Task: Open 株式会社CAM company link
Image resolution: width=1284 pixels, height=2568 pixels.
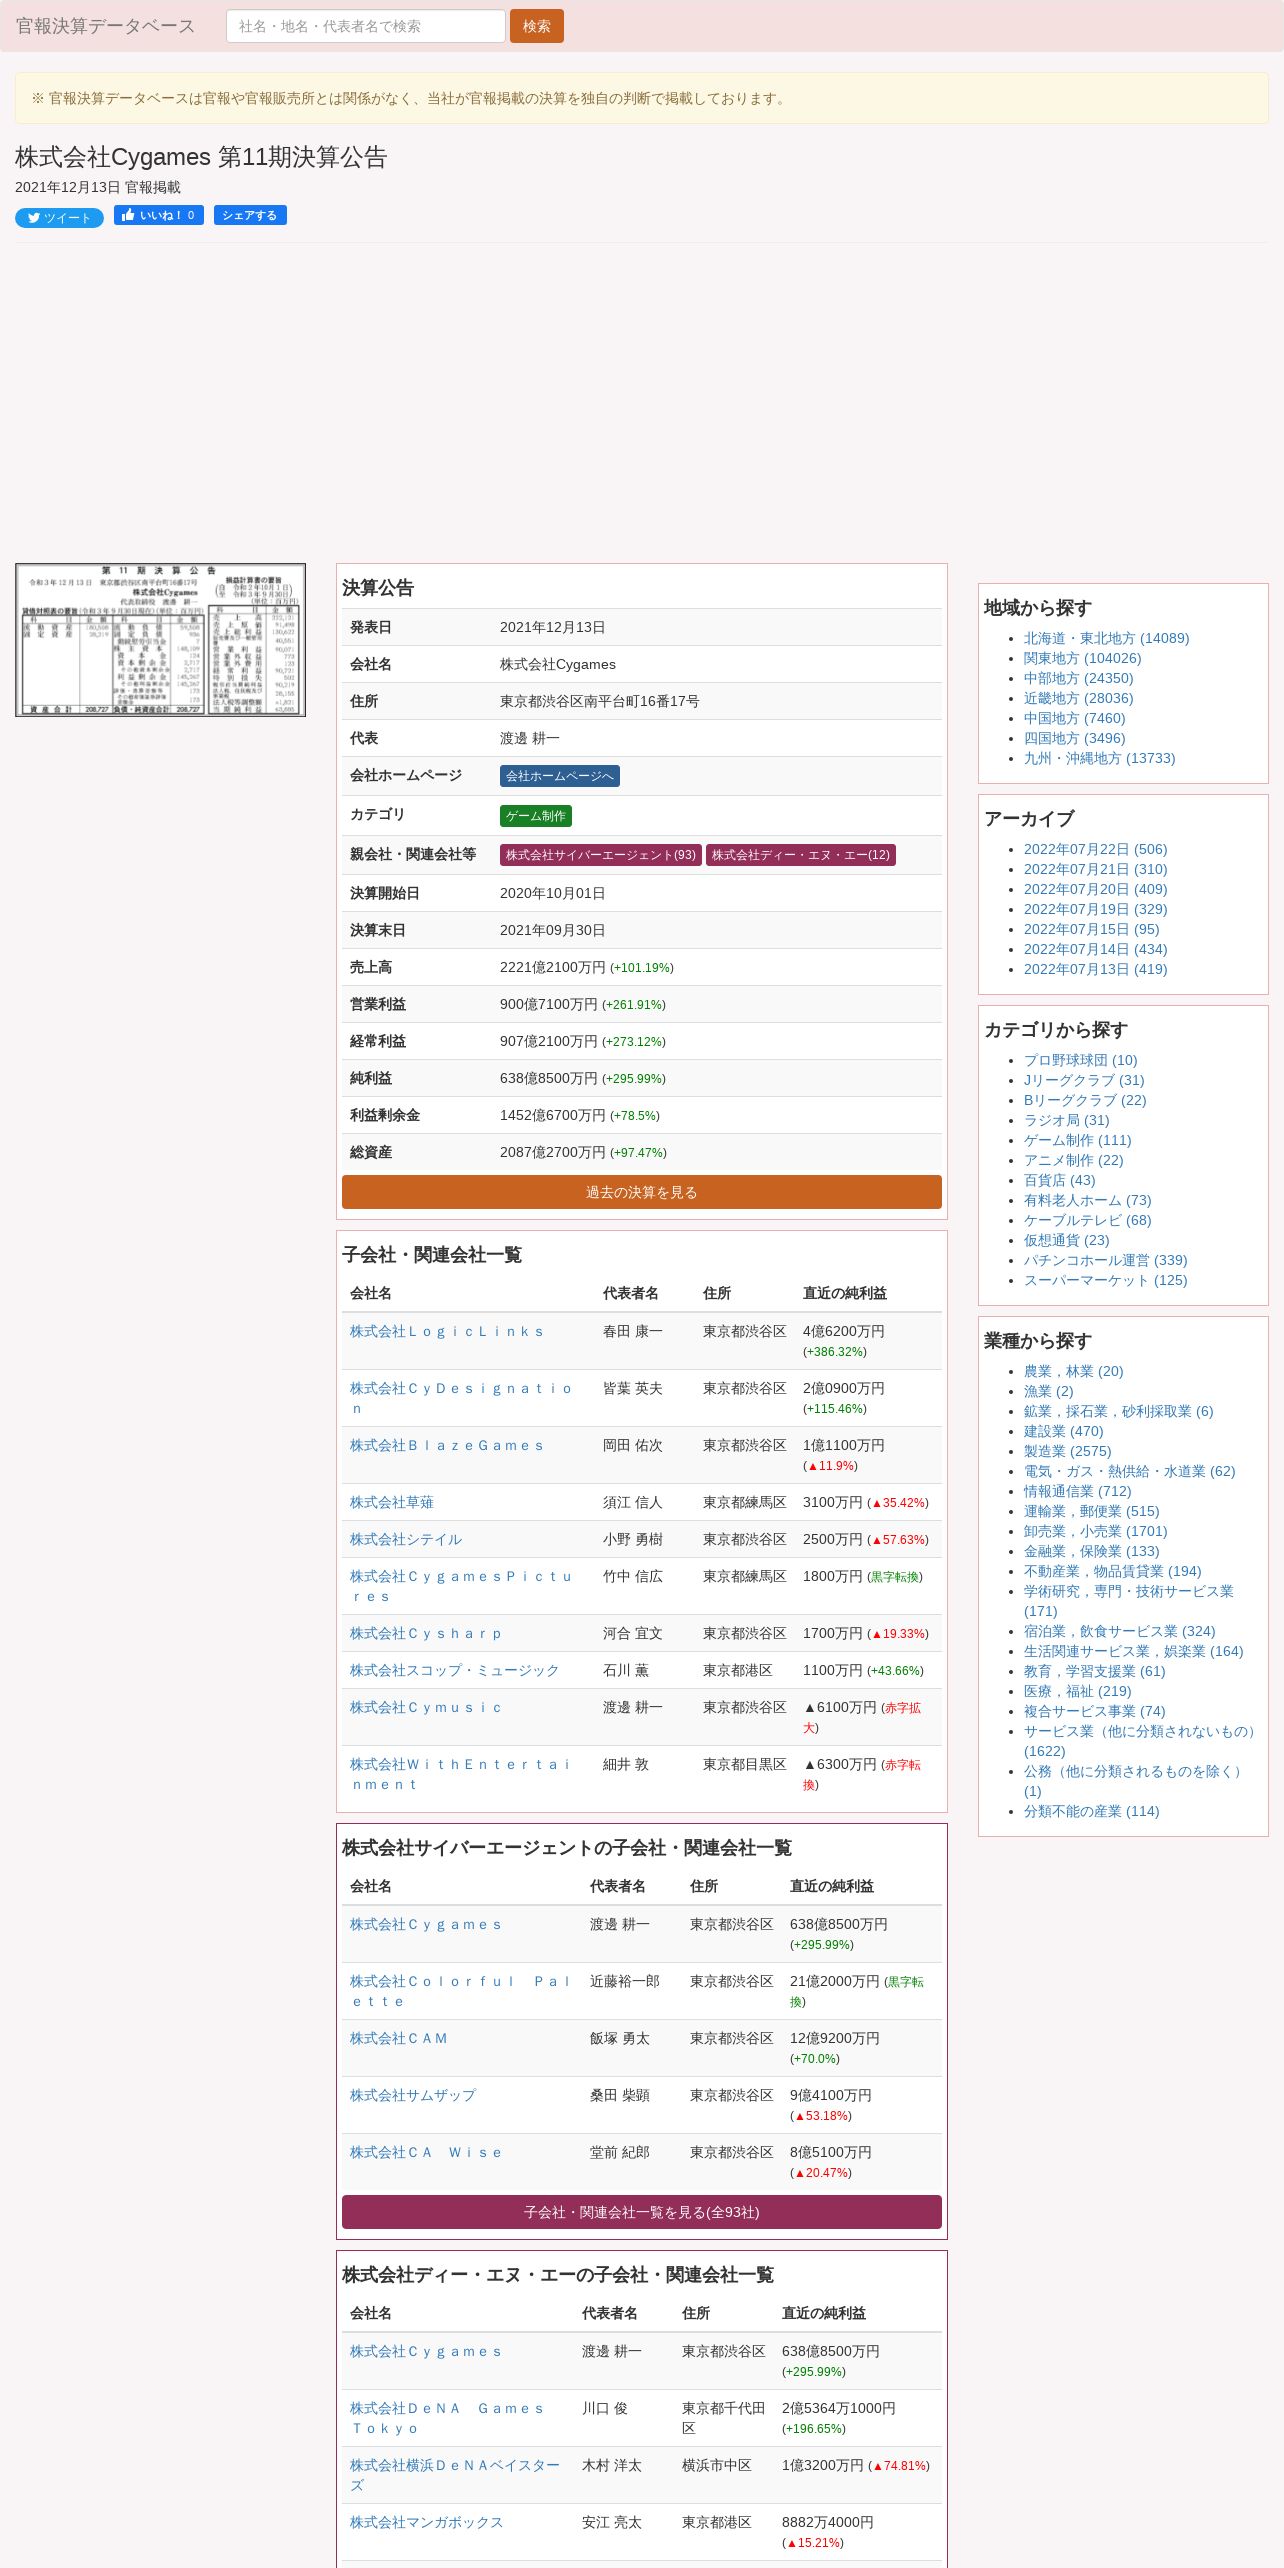Action: click(x=399, y=2039)
